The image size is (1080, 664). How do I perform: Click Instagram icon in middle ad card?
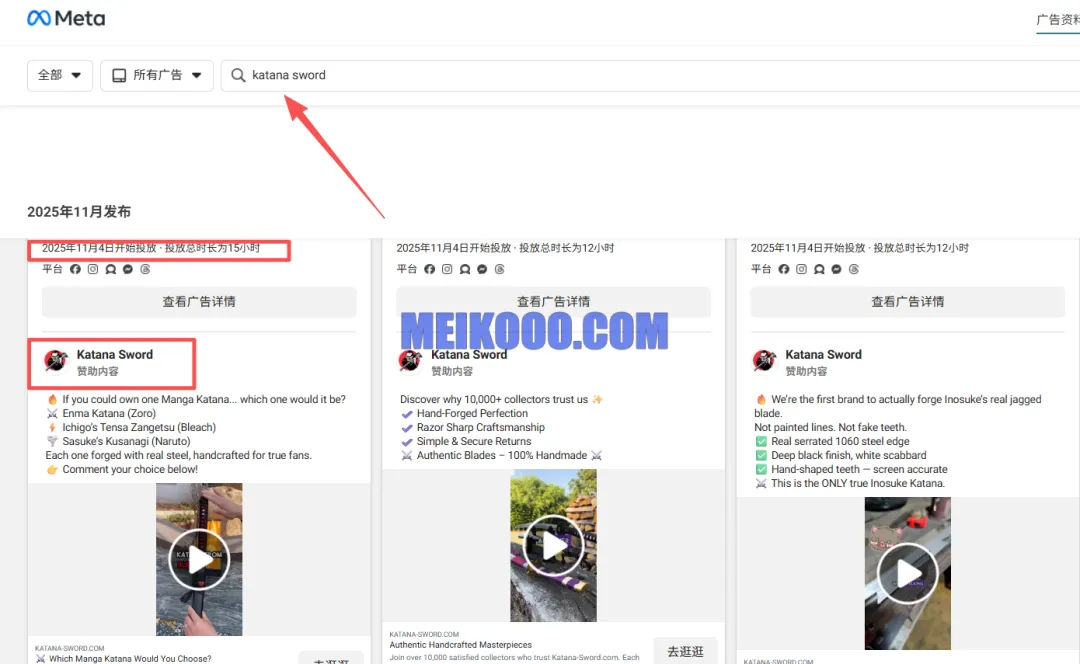[x=447, y=269]
